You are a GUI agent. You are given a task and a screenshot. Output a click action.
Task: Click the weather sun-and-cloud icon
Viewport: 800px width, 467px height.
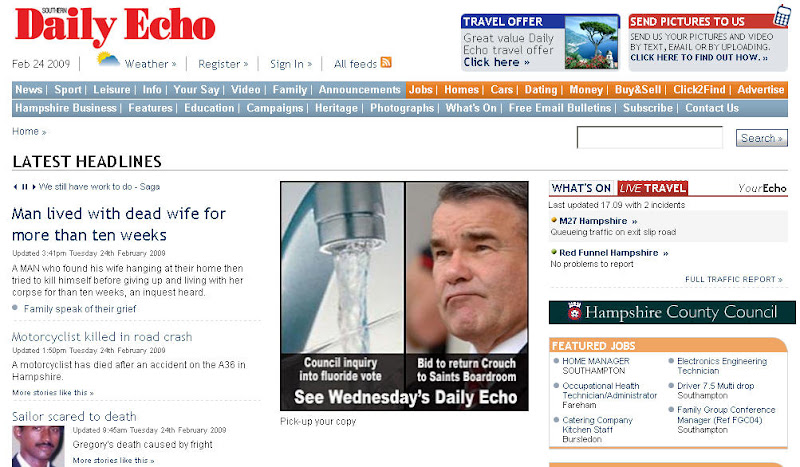108,59
